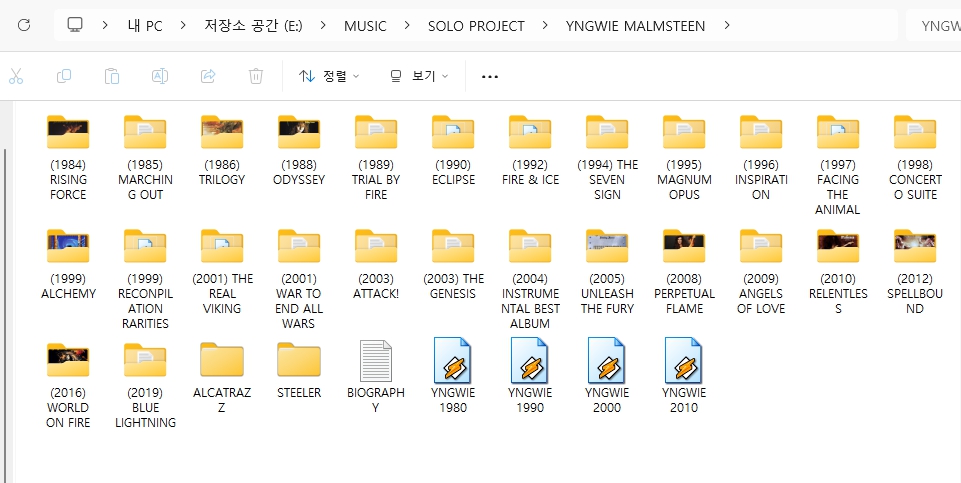This screenshot has height=483, width=961.
Task: Open the 보기 view dropdown
Action: [x=419, y=76]
